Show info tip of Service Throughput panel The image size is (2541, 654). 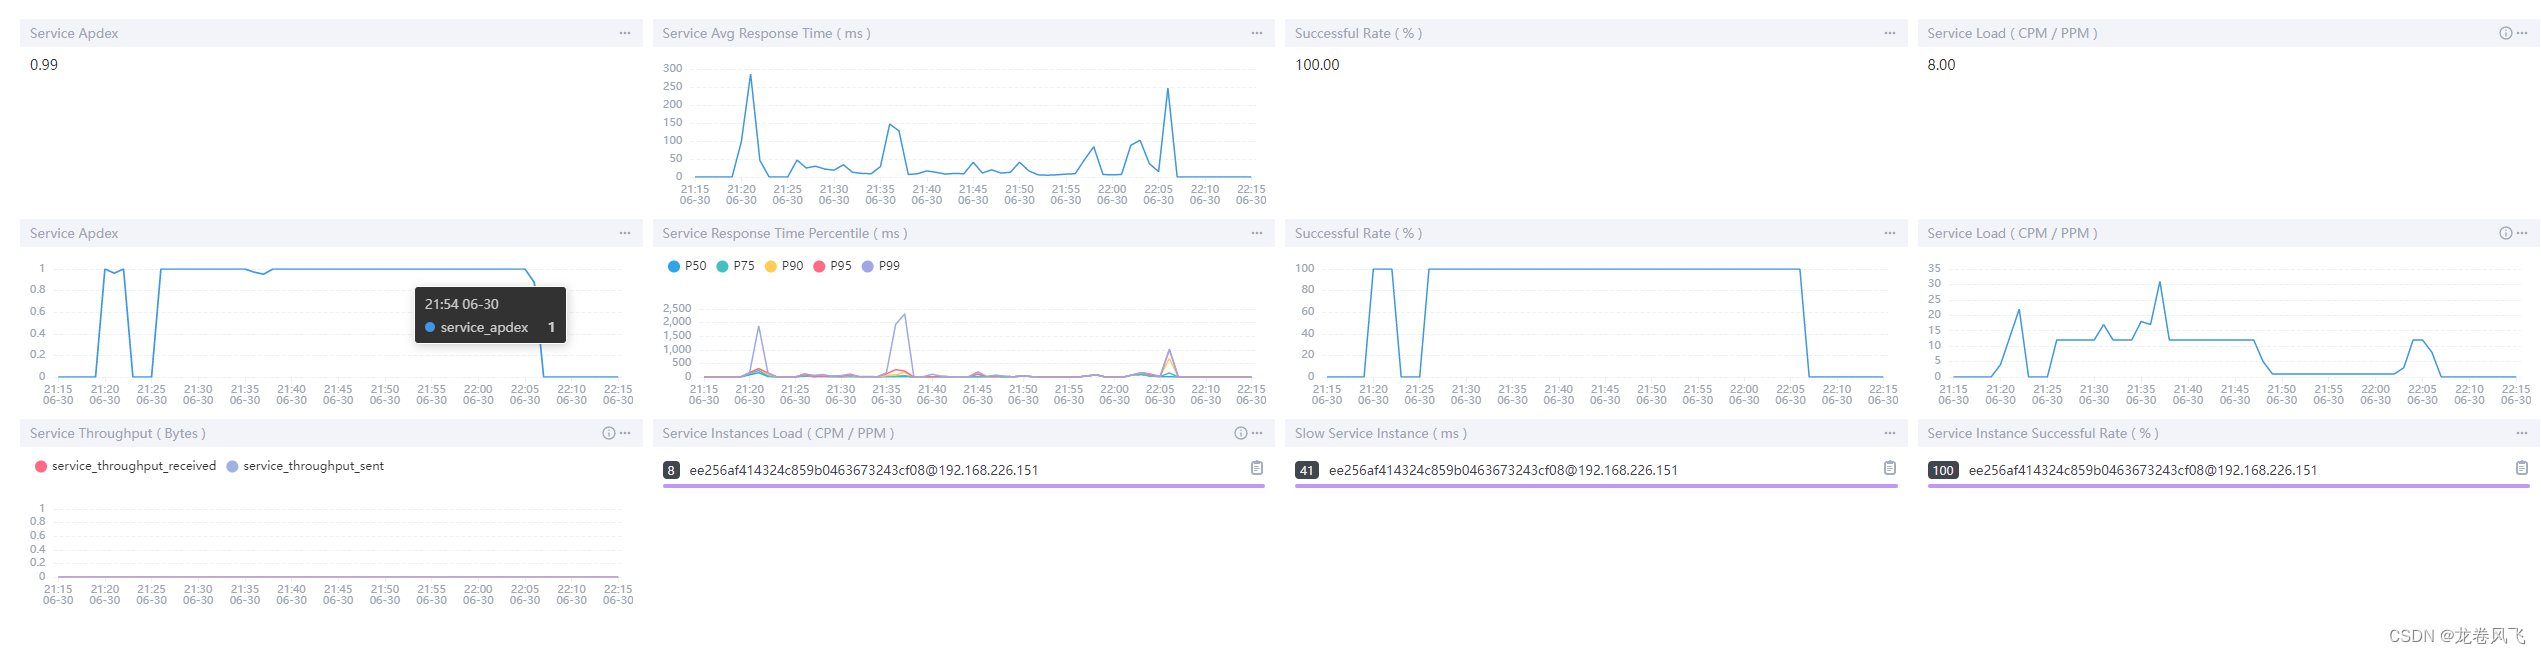[x=608, y=433]
